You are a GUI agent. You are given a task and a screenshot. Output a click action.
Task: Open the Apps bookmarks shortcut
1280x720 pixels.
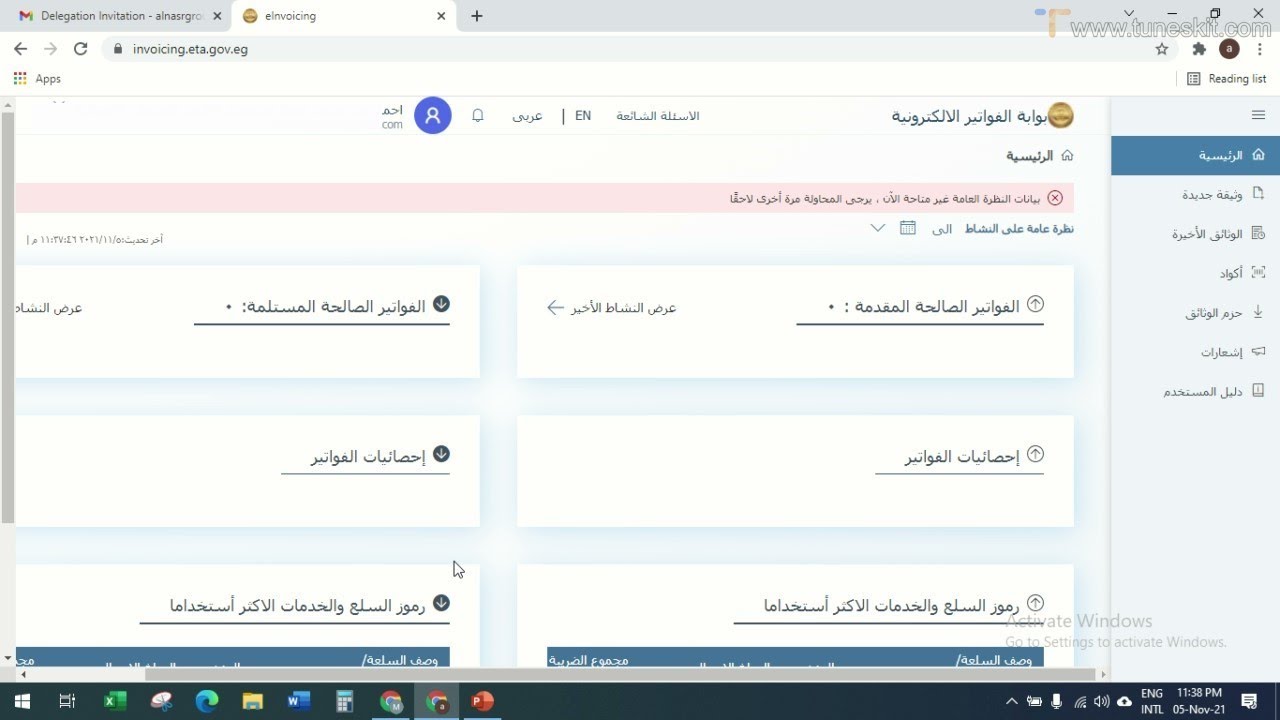[x=37, y=79]
